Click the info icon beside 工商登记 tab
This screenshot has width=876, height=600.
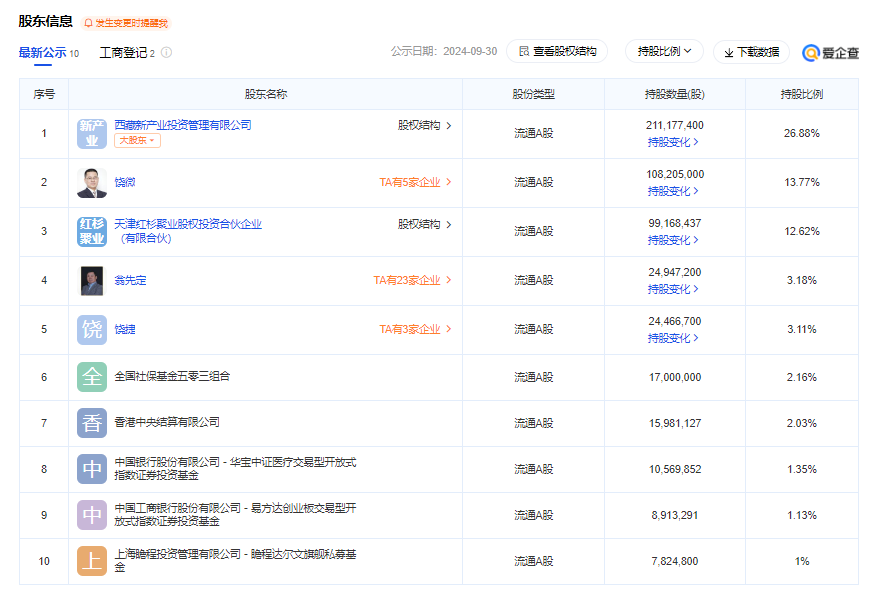coord(166,52)
